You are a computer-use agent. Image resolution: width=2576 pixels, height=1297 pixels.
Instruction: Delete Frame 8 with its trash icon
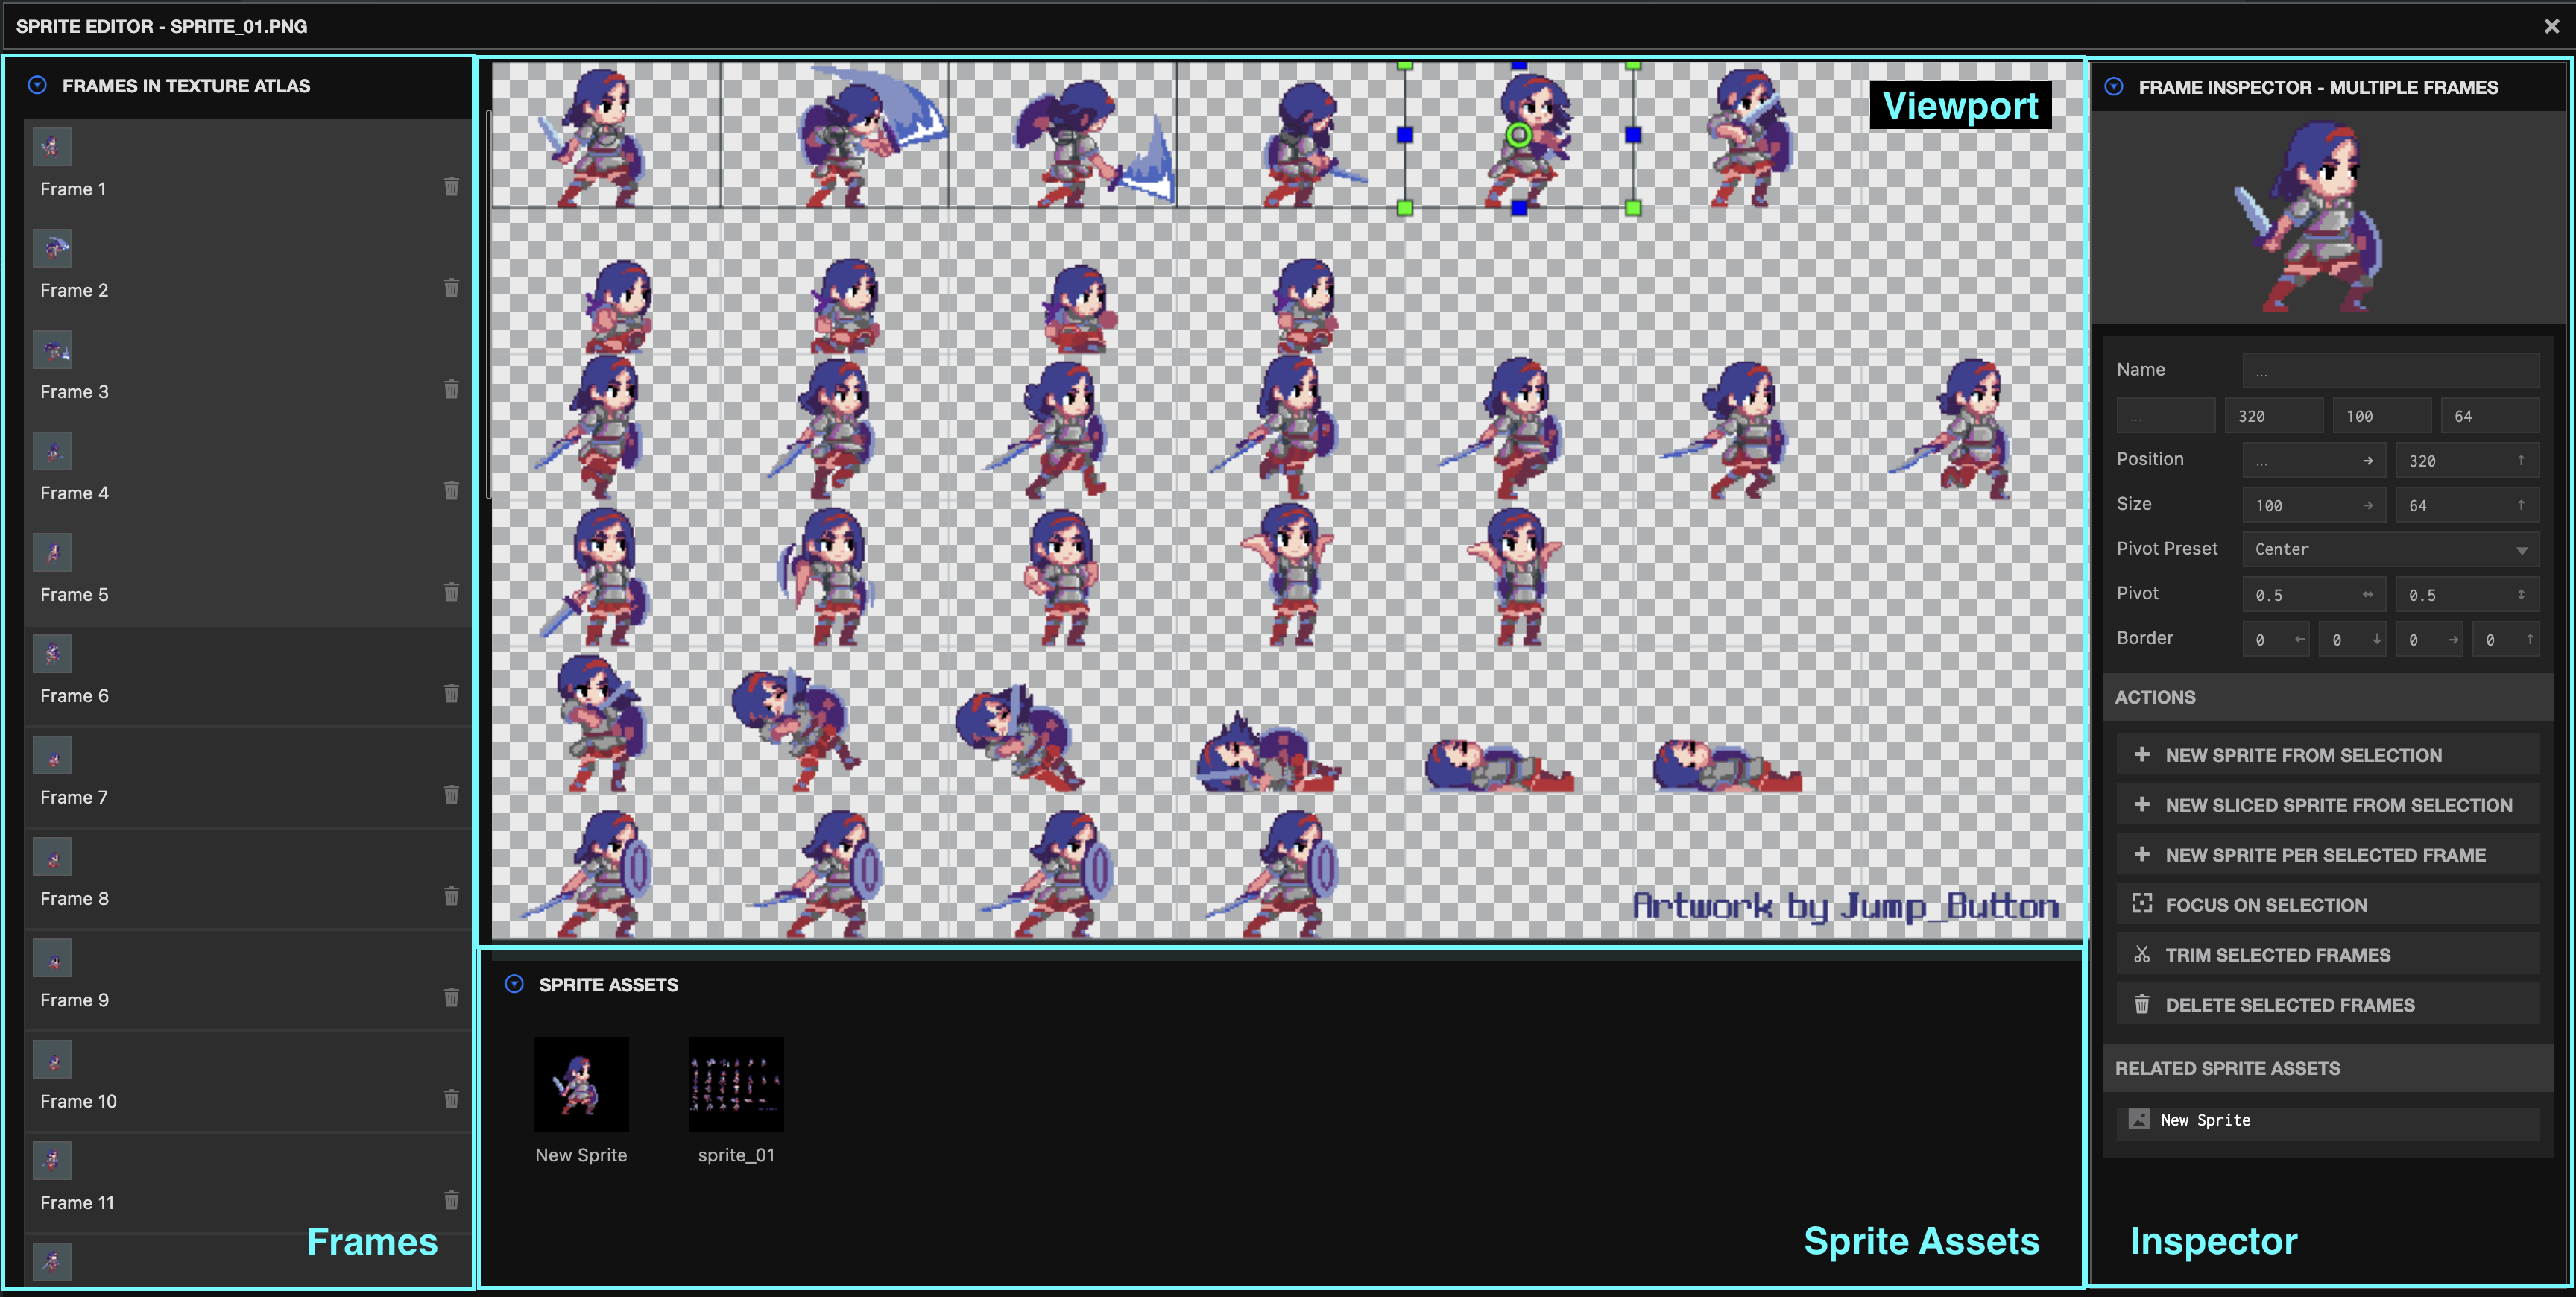pyautogui.click(x=451, y=896)
